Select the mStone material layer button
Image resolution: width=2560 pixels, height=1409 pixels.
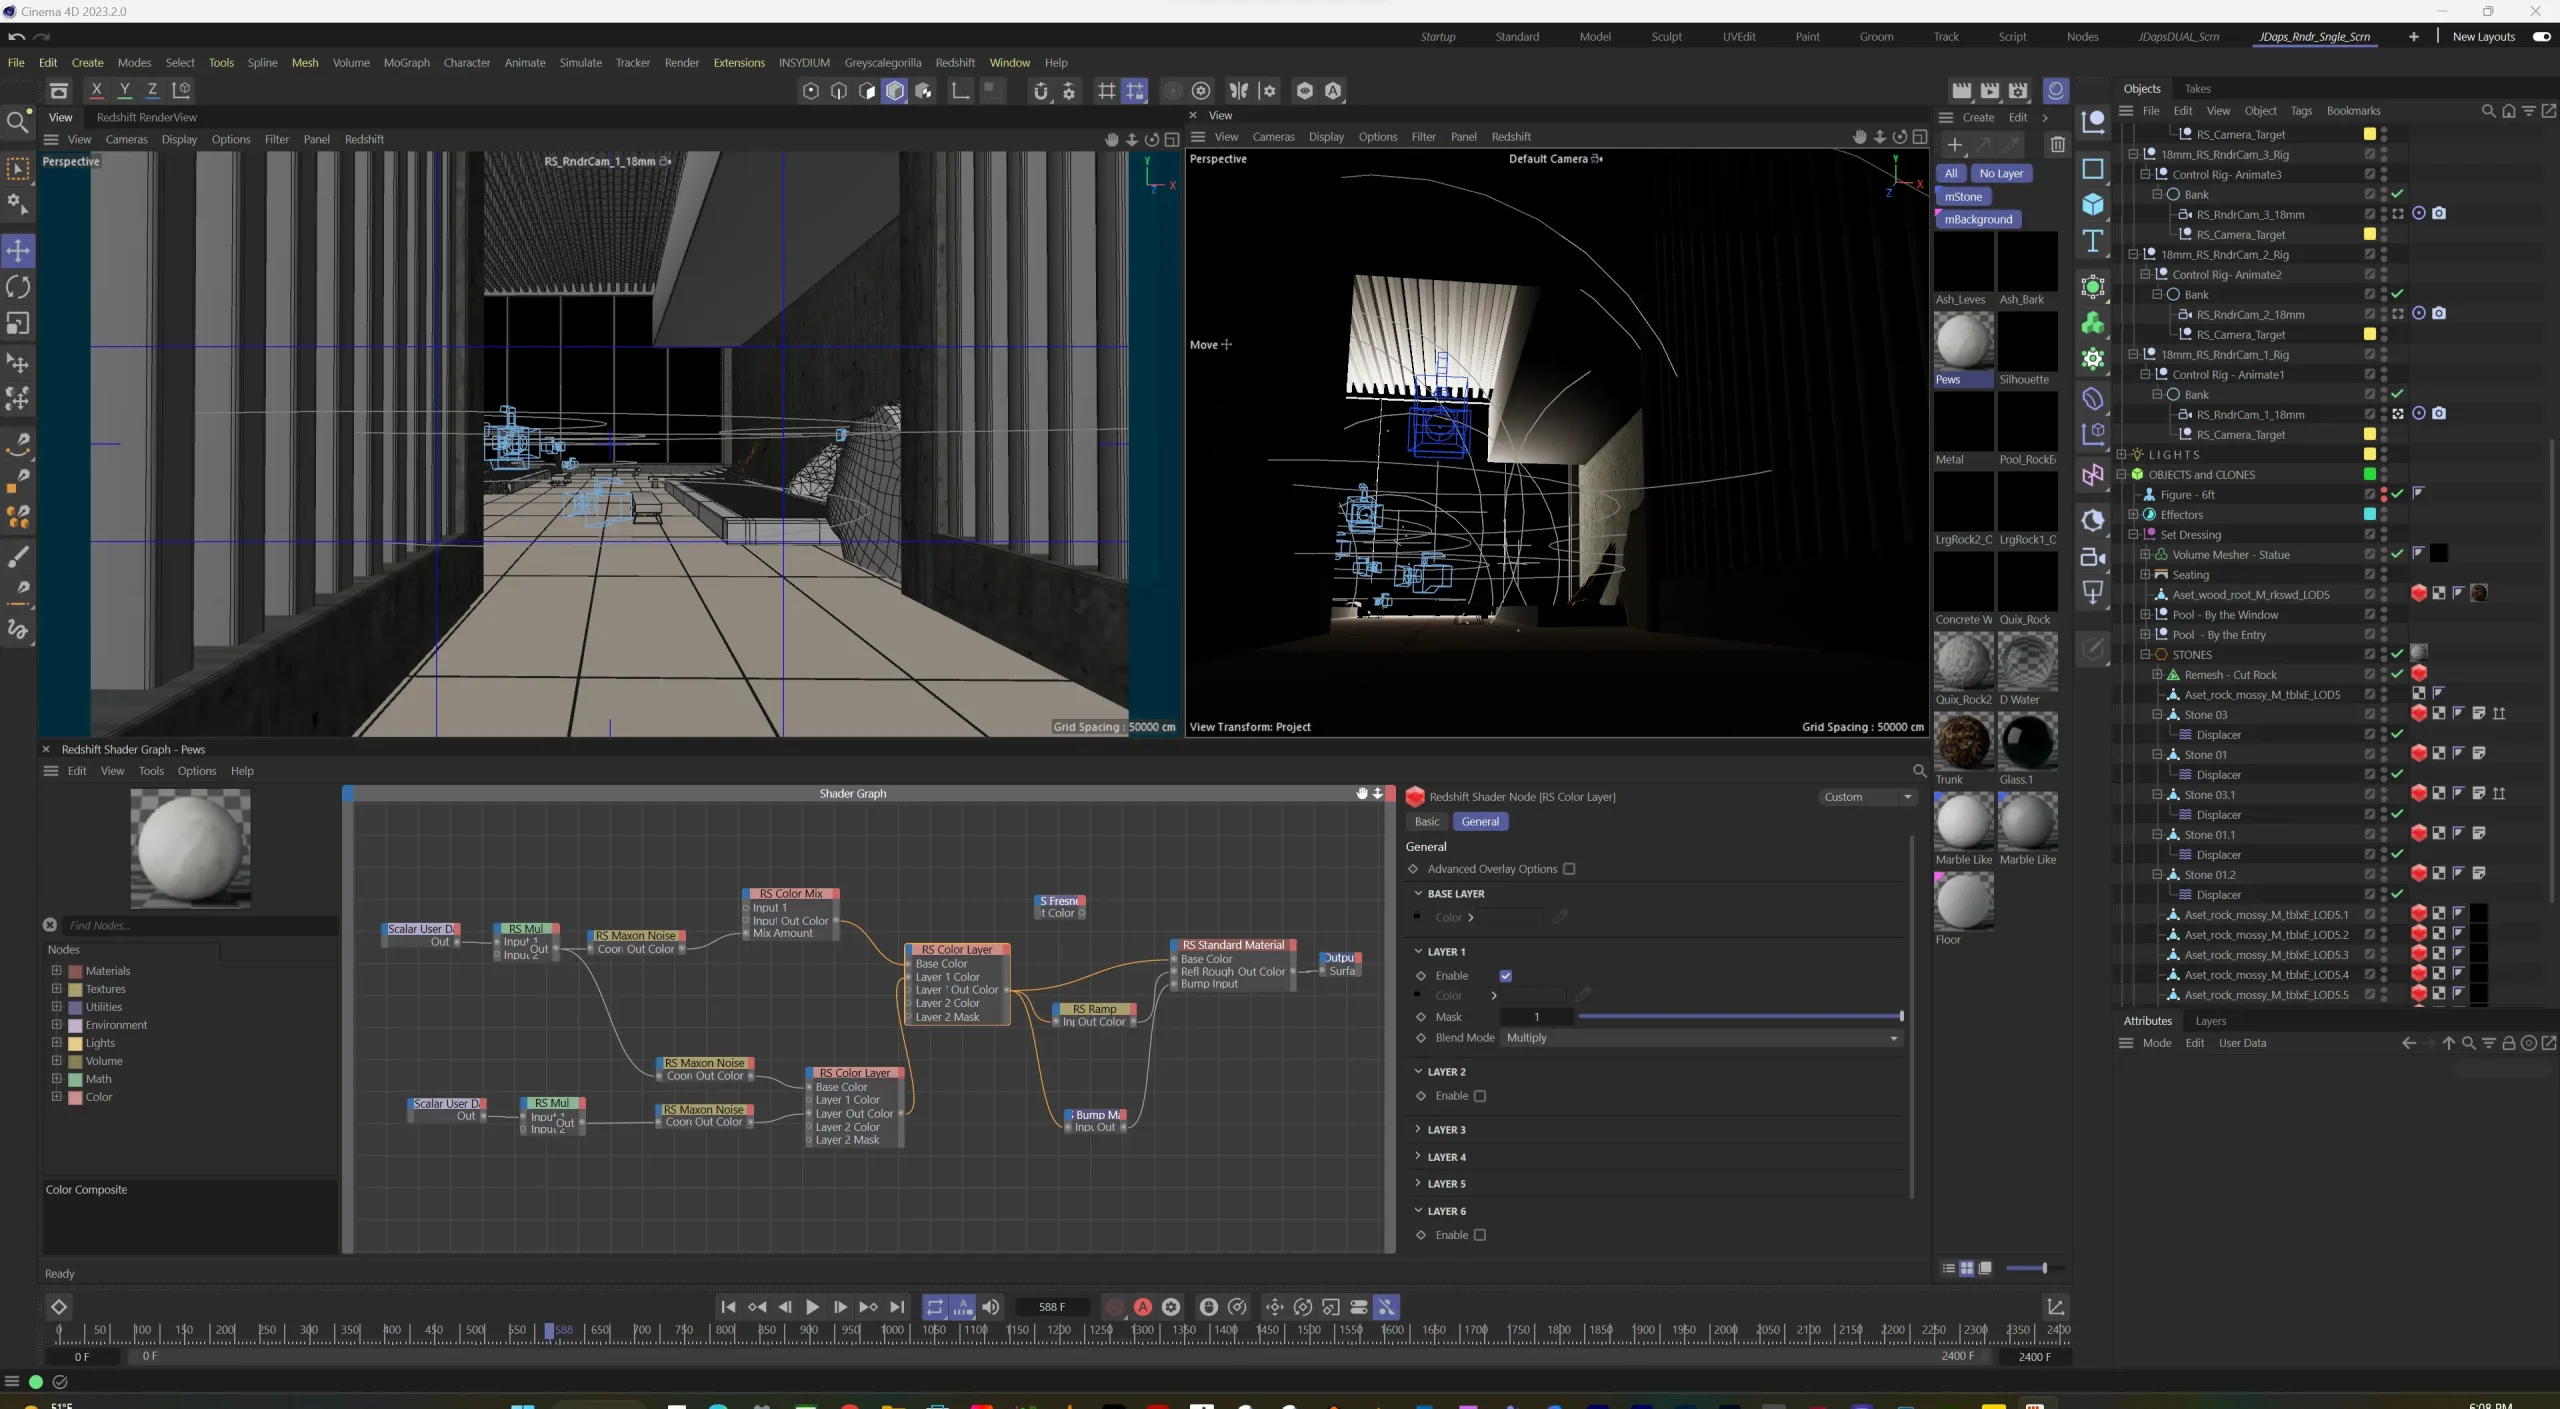(1963, 197)
